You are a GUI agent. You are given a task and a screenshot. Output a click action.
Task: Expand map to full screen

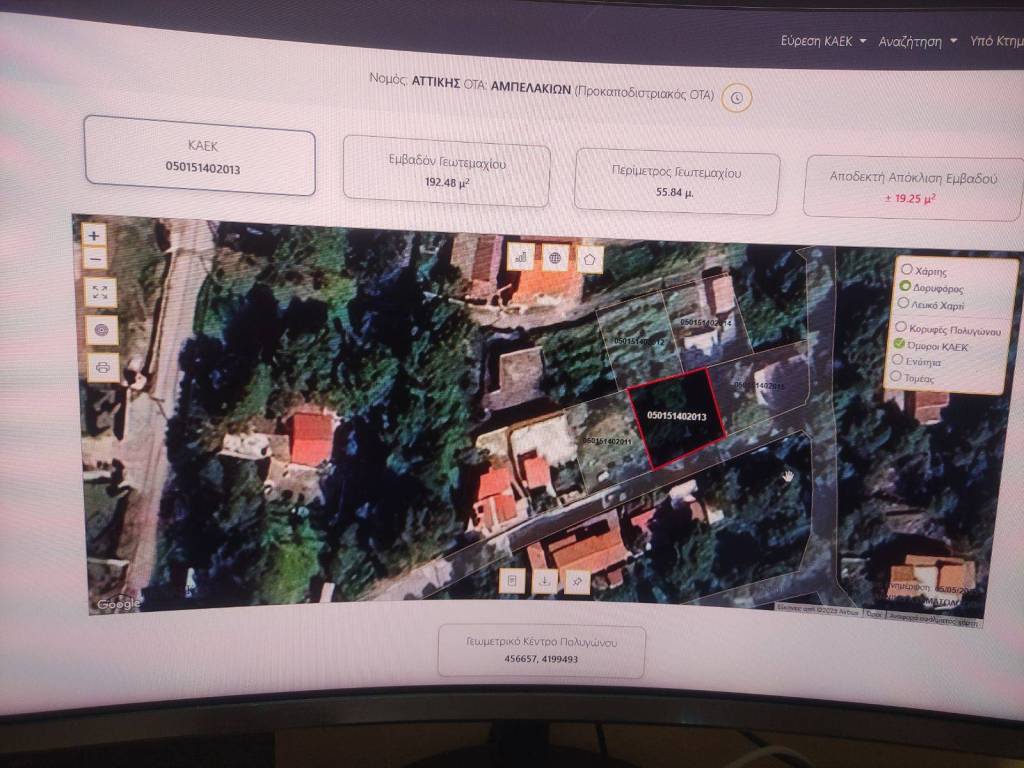pos(99,292)
